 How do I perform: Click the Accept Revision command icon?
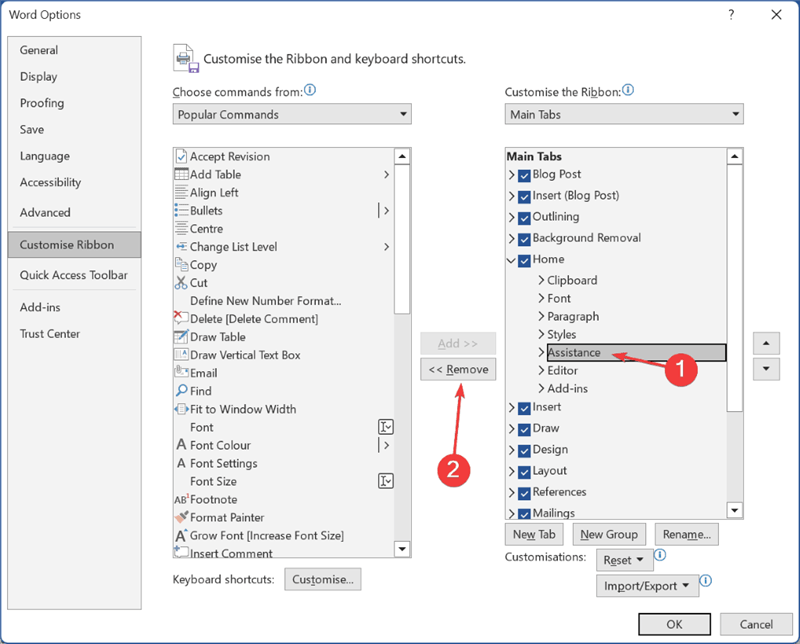pyautogui.click(x=181, y=156)
